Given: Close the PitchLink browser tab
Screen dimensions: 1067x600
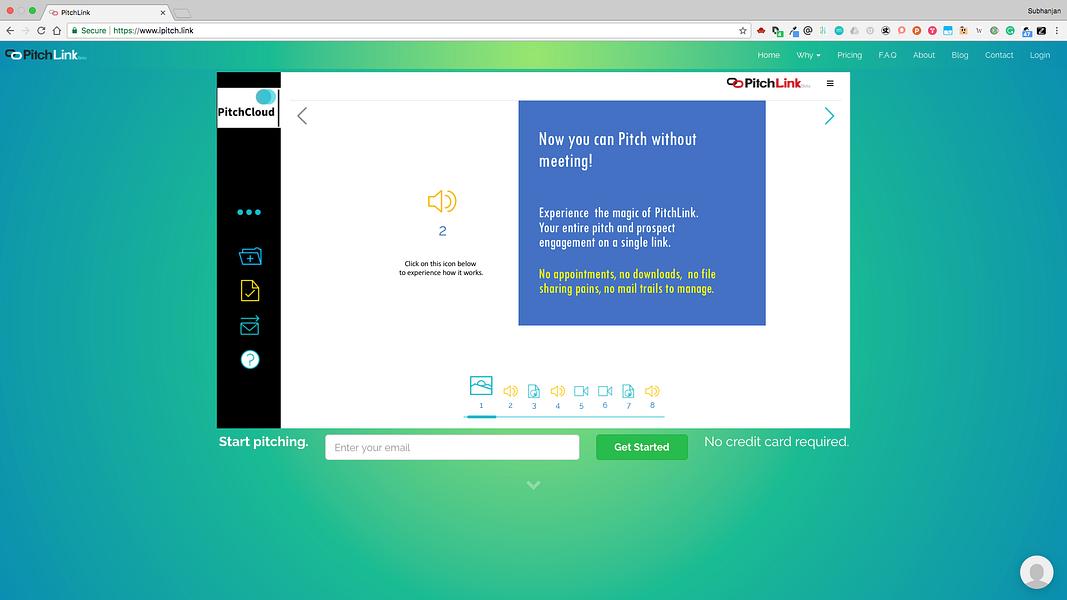Looking at the screenshot, I should pos(163,12).
